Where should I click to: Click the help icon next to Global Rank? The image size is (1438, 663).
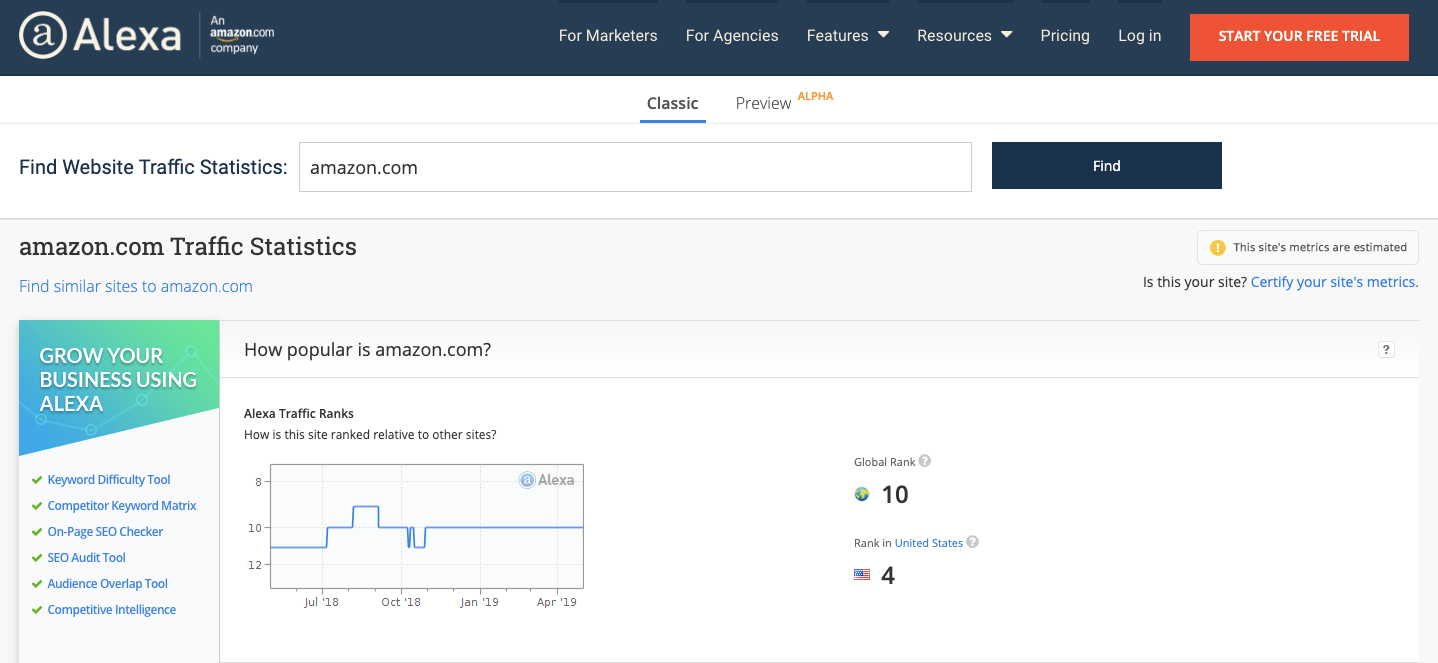click(x=925, y=461)
